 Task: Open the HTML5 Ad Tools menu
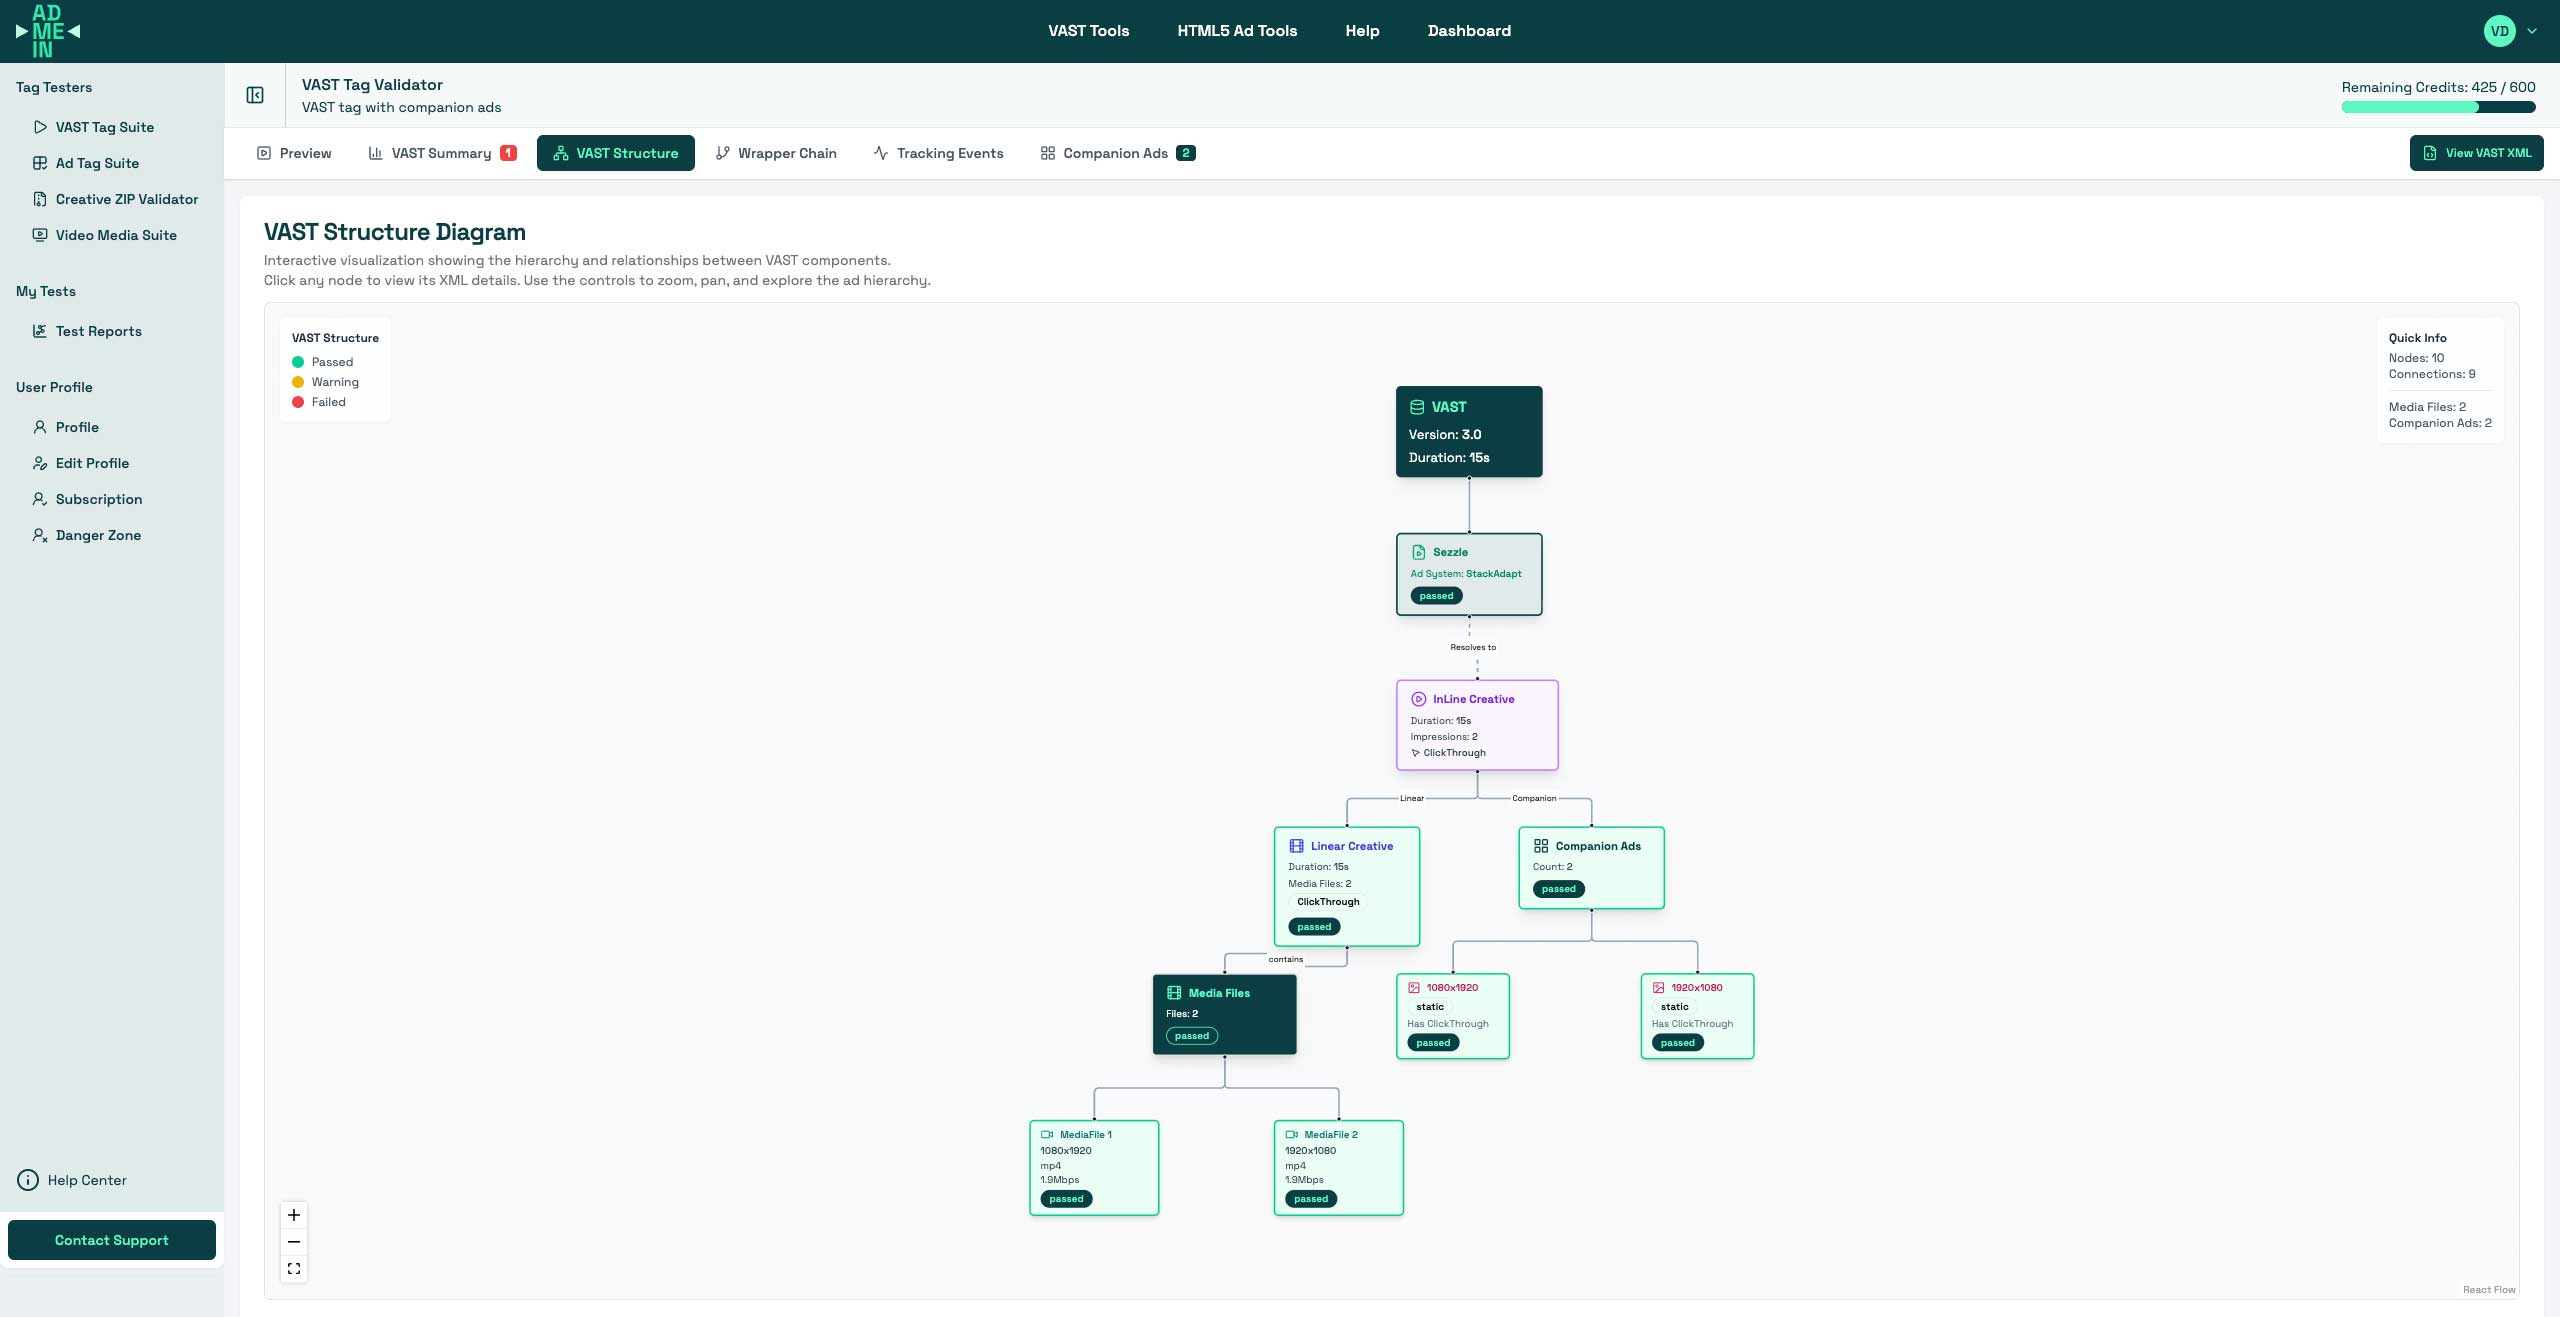click(1236, 31)
